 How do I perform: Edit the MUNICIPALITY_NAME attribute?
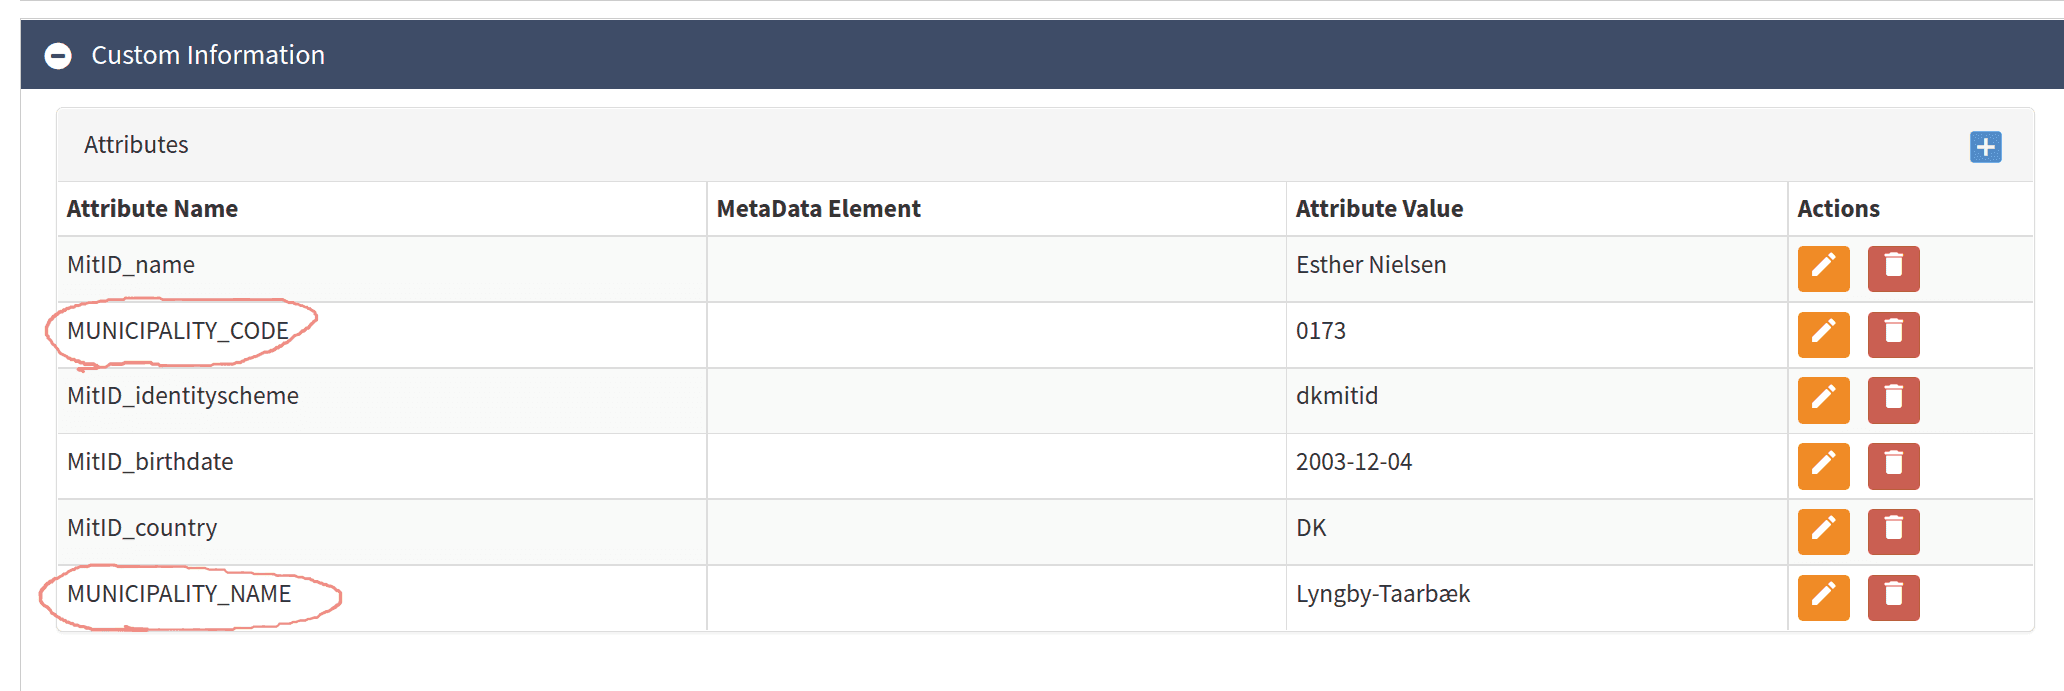(1823, 597)
